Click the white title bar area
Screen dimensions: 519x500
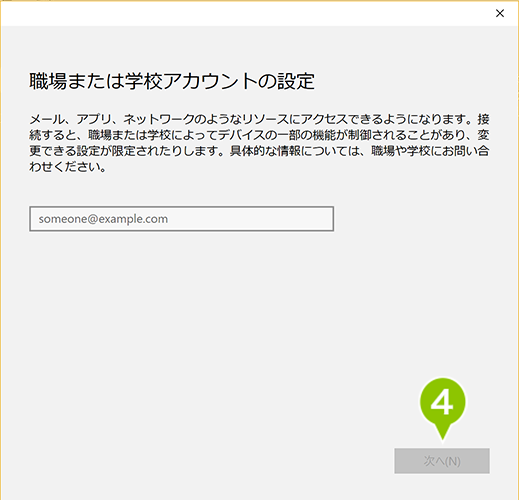[247, 13]
